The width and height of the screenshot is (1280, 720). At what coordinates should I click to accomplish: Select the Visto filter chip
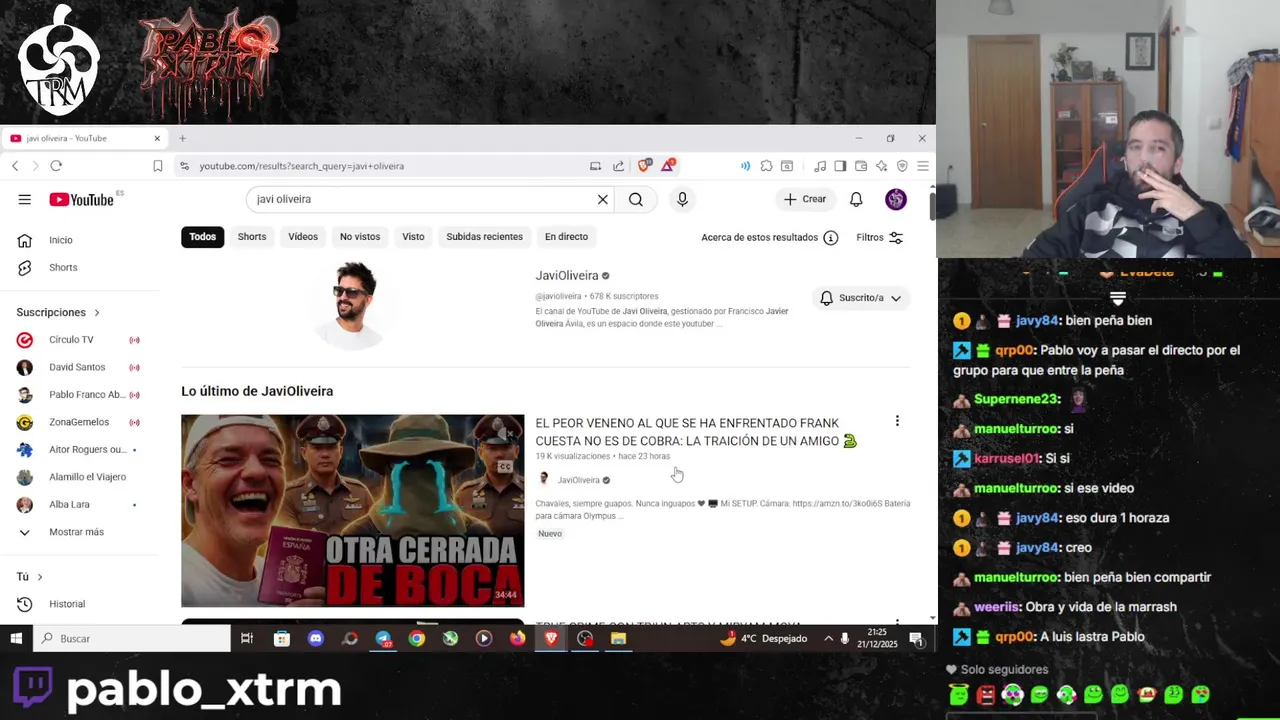pos(413,237)
